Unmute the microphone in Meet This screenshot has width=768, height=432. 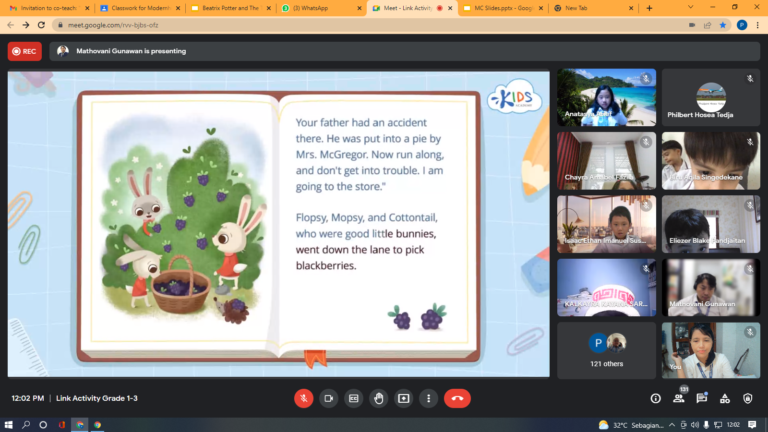[303, 398]
